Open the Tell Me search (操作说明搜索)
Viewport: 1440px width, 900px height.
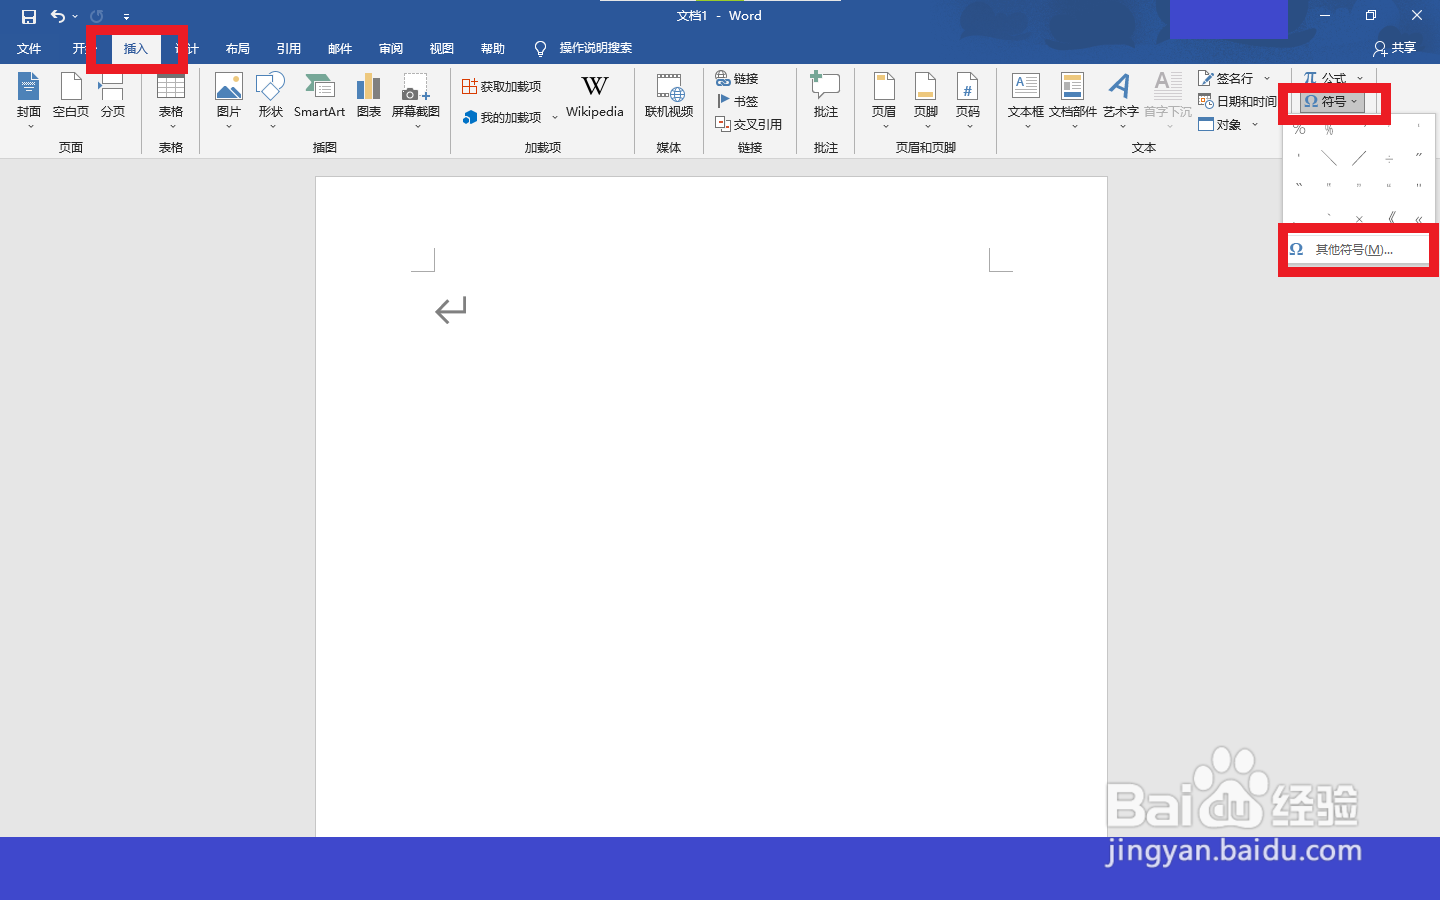click(583, 48)
